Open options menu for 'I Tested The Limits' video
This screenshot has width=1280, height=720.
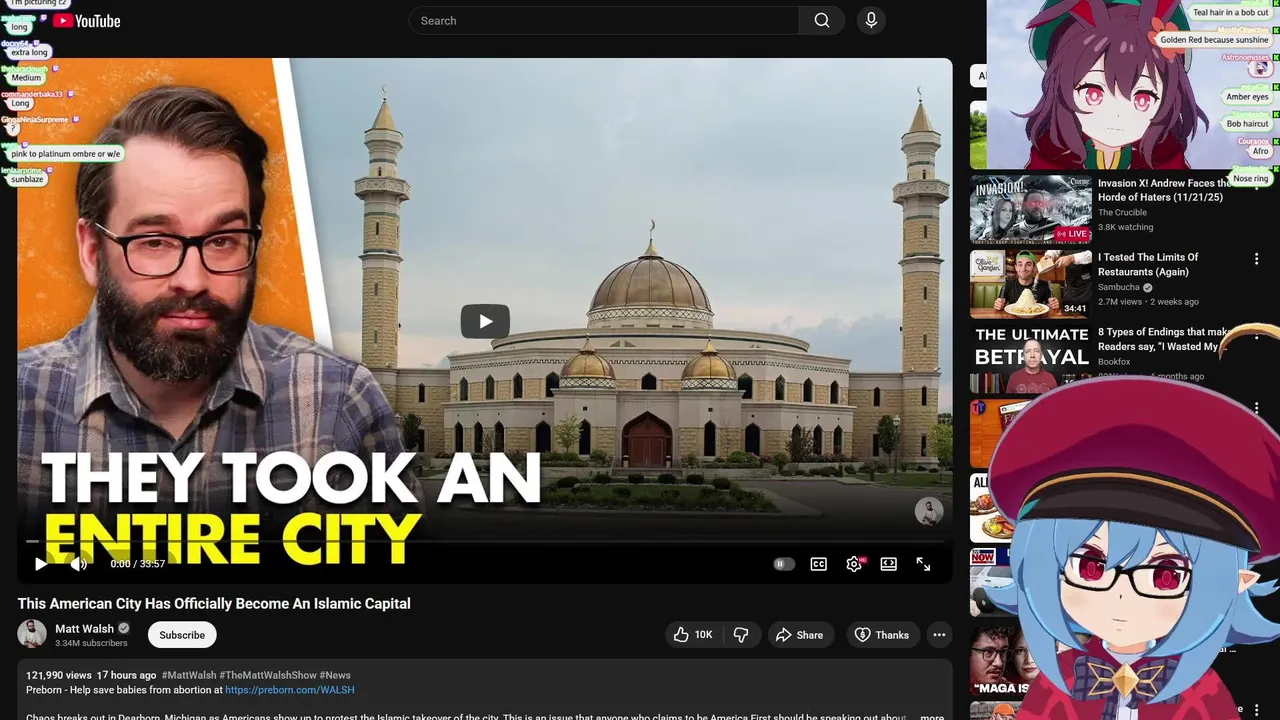1256,259
